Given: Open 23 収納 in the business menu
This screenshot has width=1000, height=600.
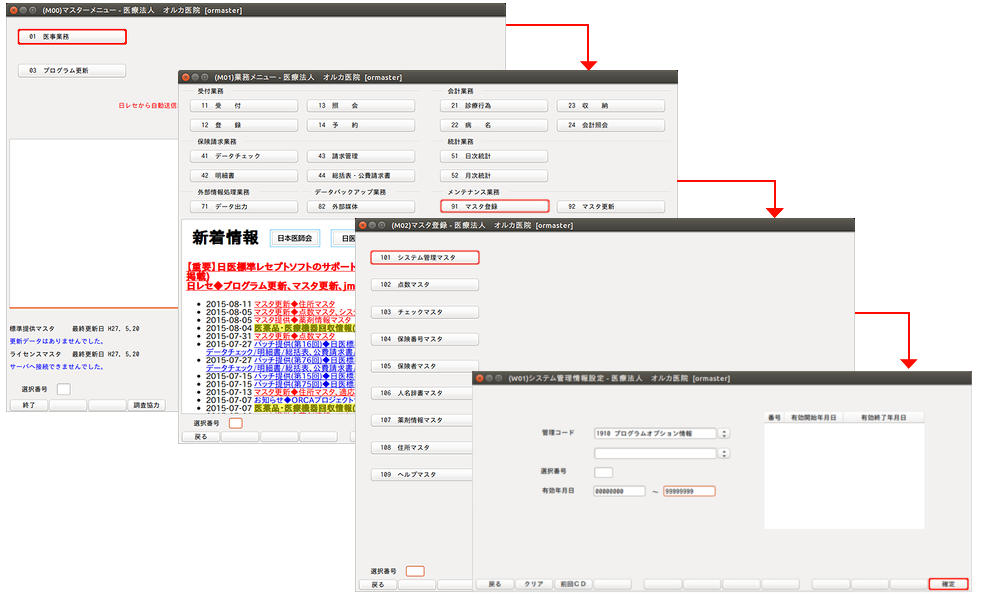Looking at the screenshot, I should [611, 106].
